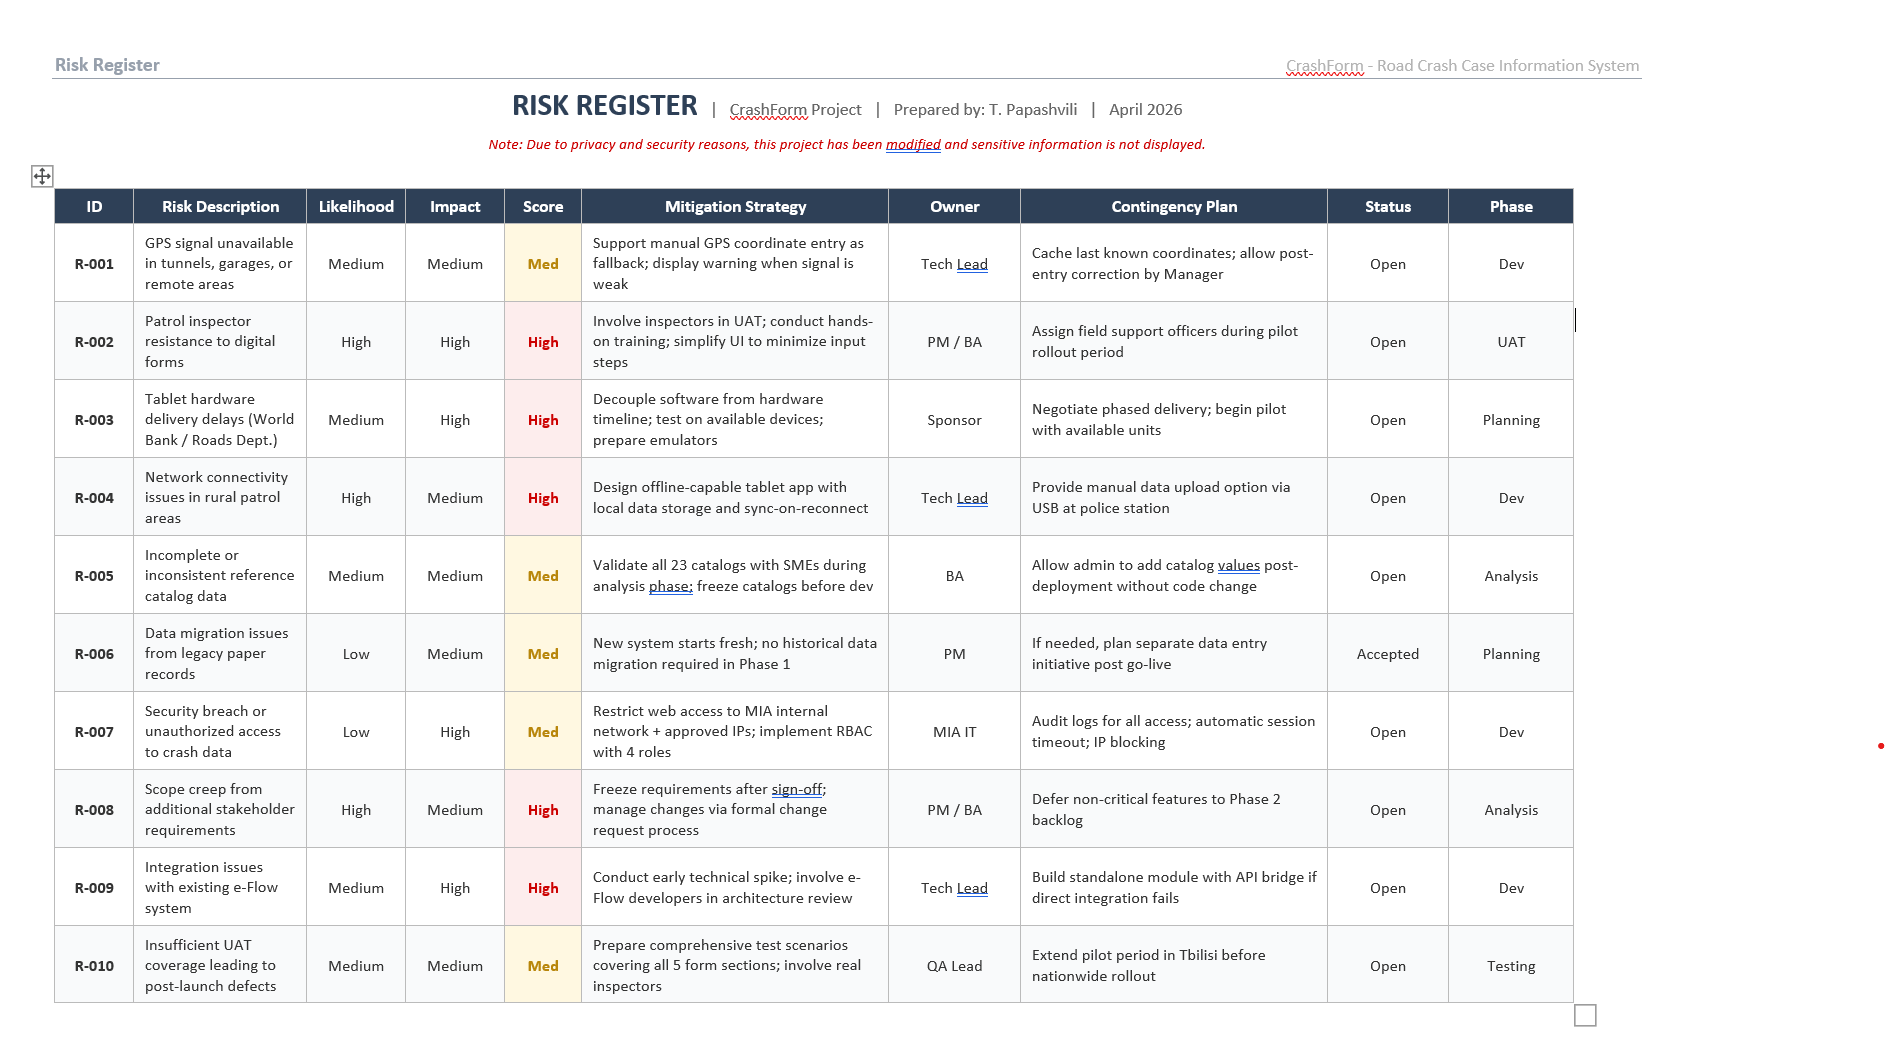The height and width of the screenshot is (1045, 1885).
Task: Click the Testing phase cell for R-010
Action: [1511, 966]
